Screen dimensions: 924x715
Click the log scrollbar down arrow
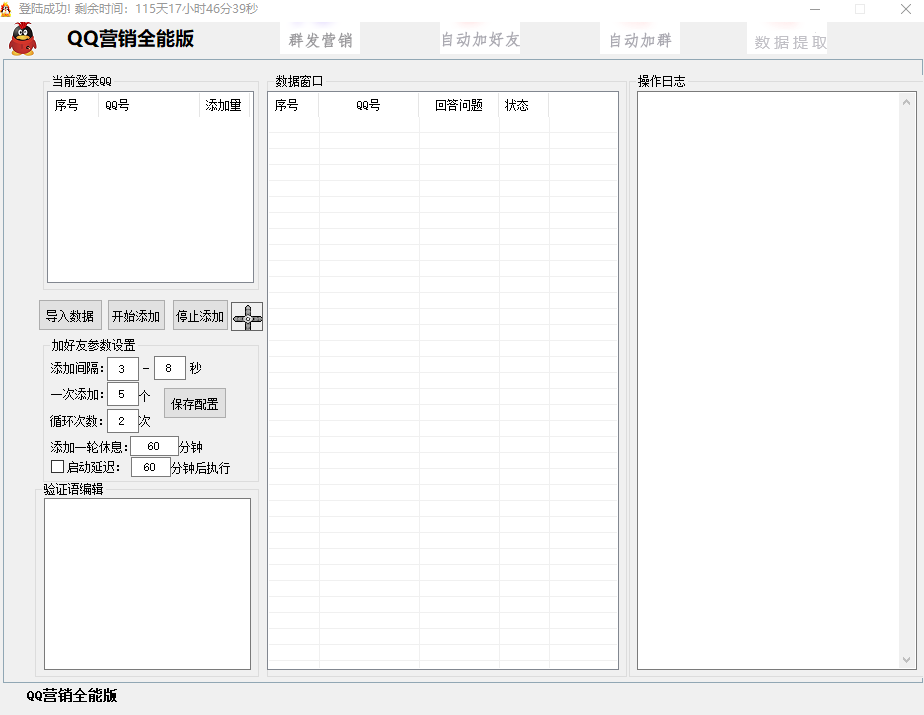click(x=907, y=660)
